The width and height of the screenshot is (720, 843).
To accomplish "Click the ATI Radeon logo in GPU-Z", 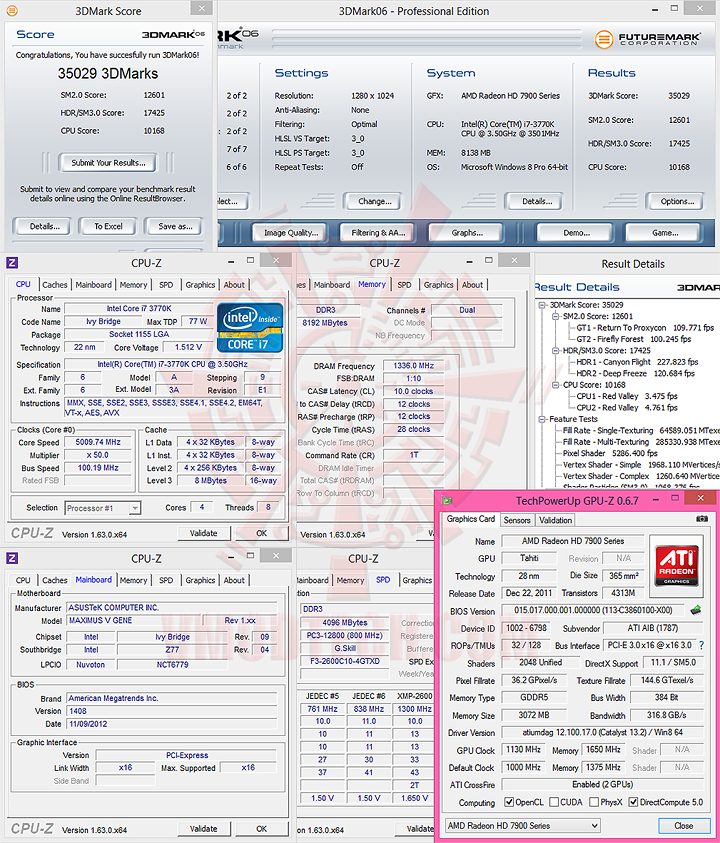I will coord(676,565).
